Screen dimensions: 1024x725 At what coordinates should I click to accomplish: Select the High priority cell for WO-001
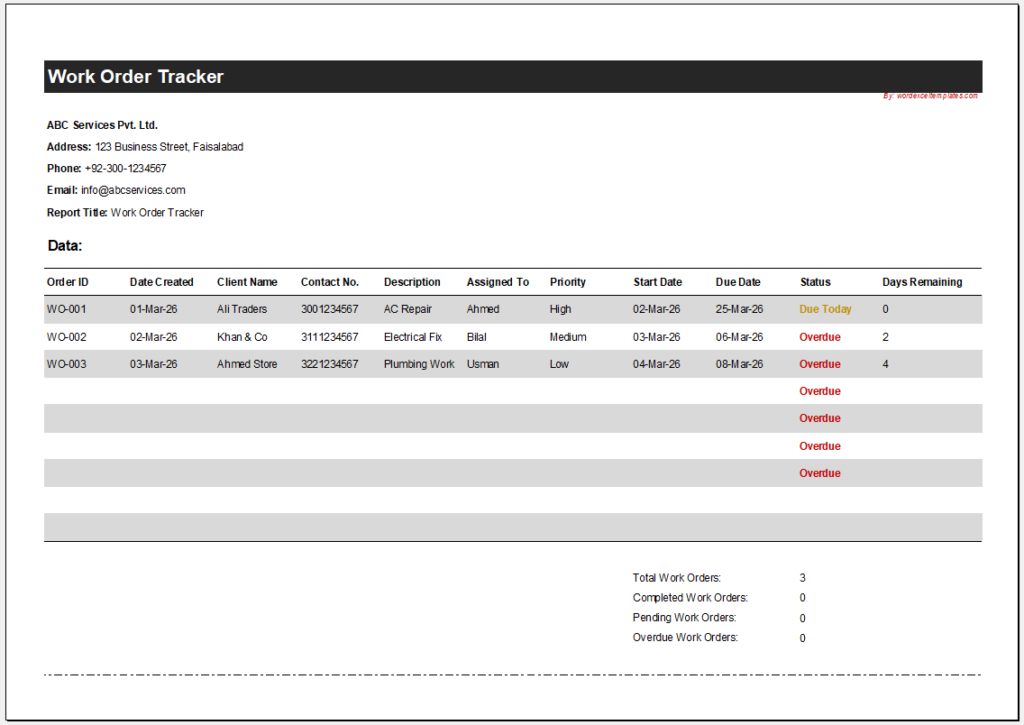pos(559,309)
